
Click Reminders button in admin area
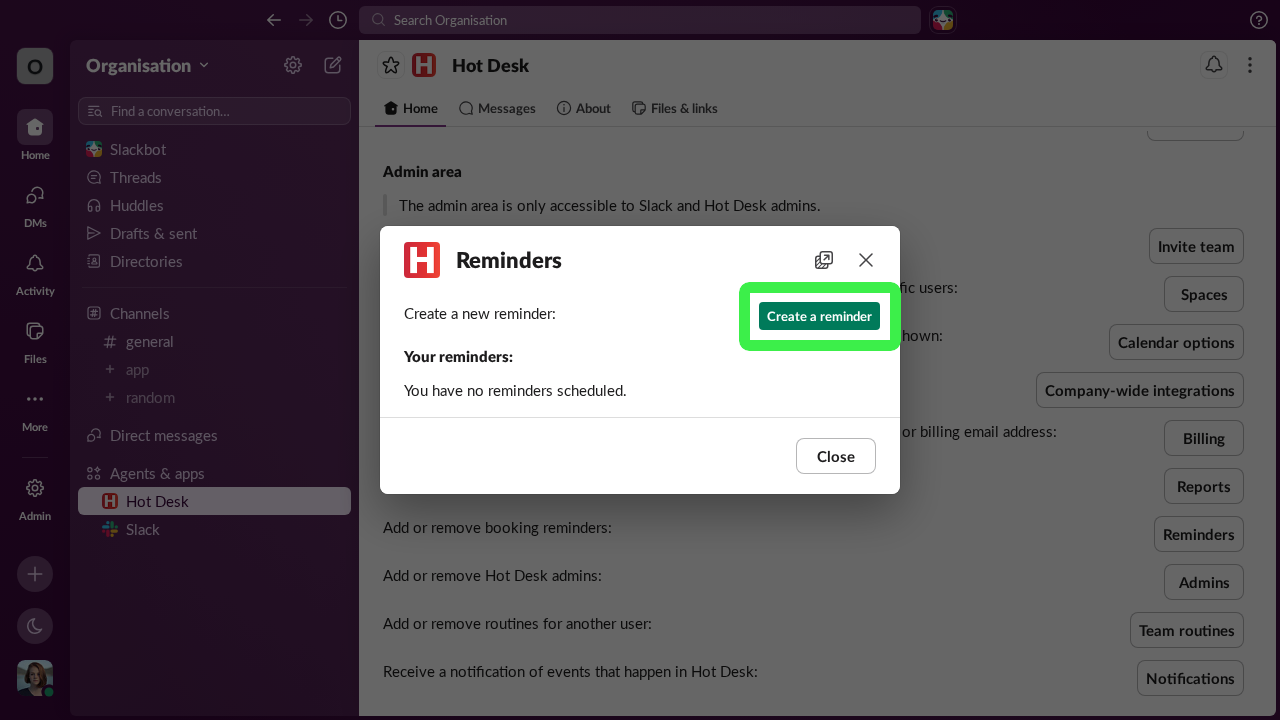(x=1199, y=534)
